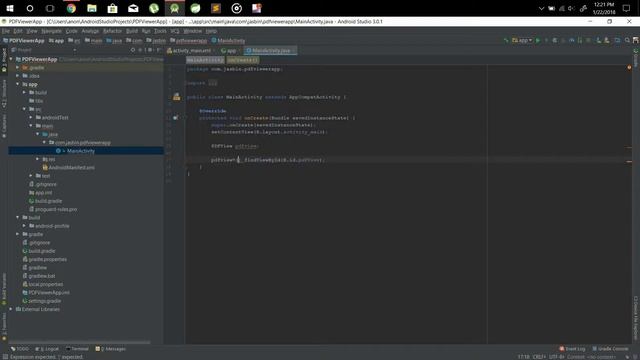Toggle the Terminal tool window button
Viewport: 640px width, 360px height.
77,349
